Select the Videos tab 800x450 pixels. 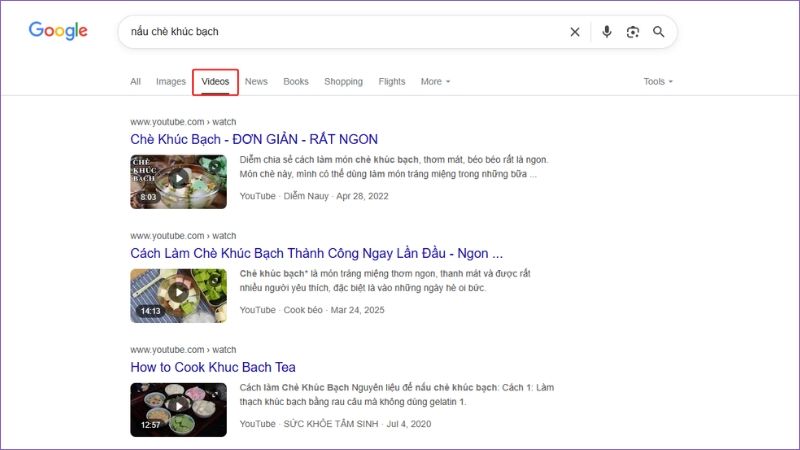click(x=215, y=82)
